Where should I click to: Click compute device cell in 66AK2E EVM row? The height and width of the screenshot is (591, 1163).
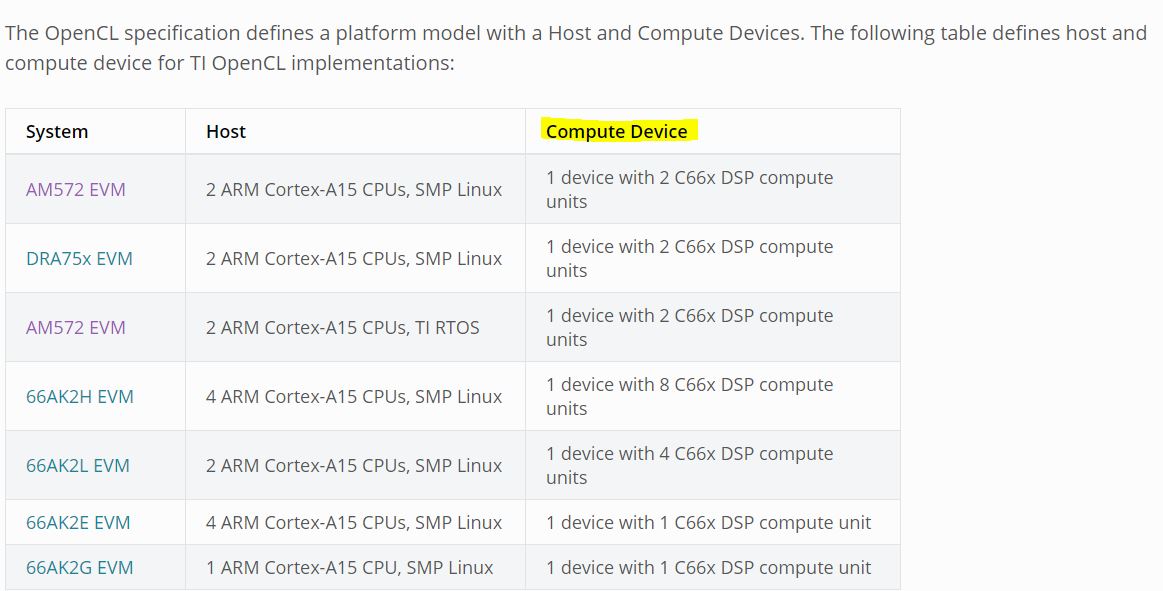click(x=708, y=522)
